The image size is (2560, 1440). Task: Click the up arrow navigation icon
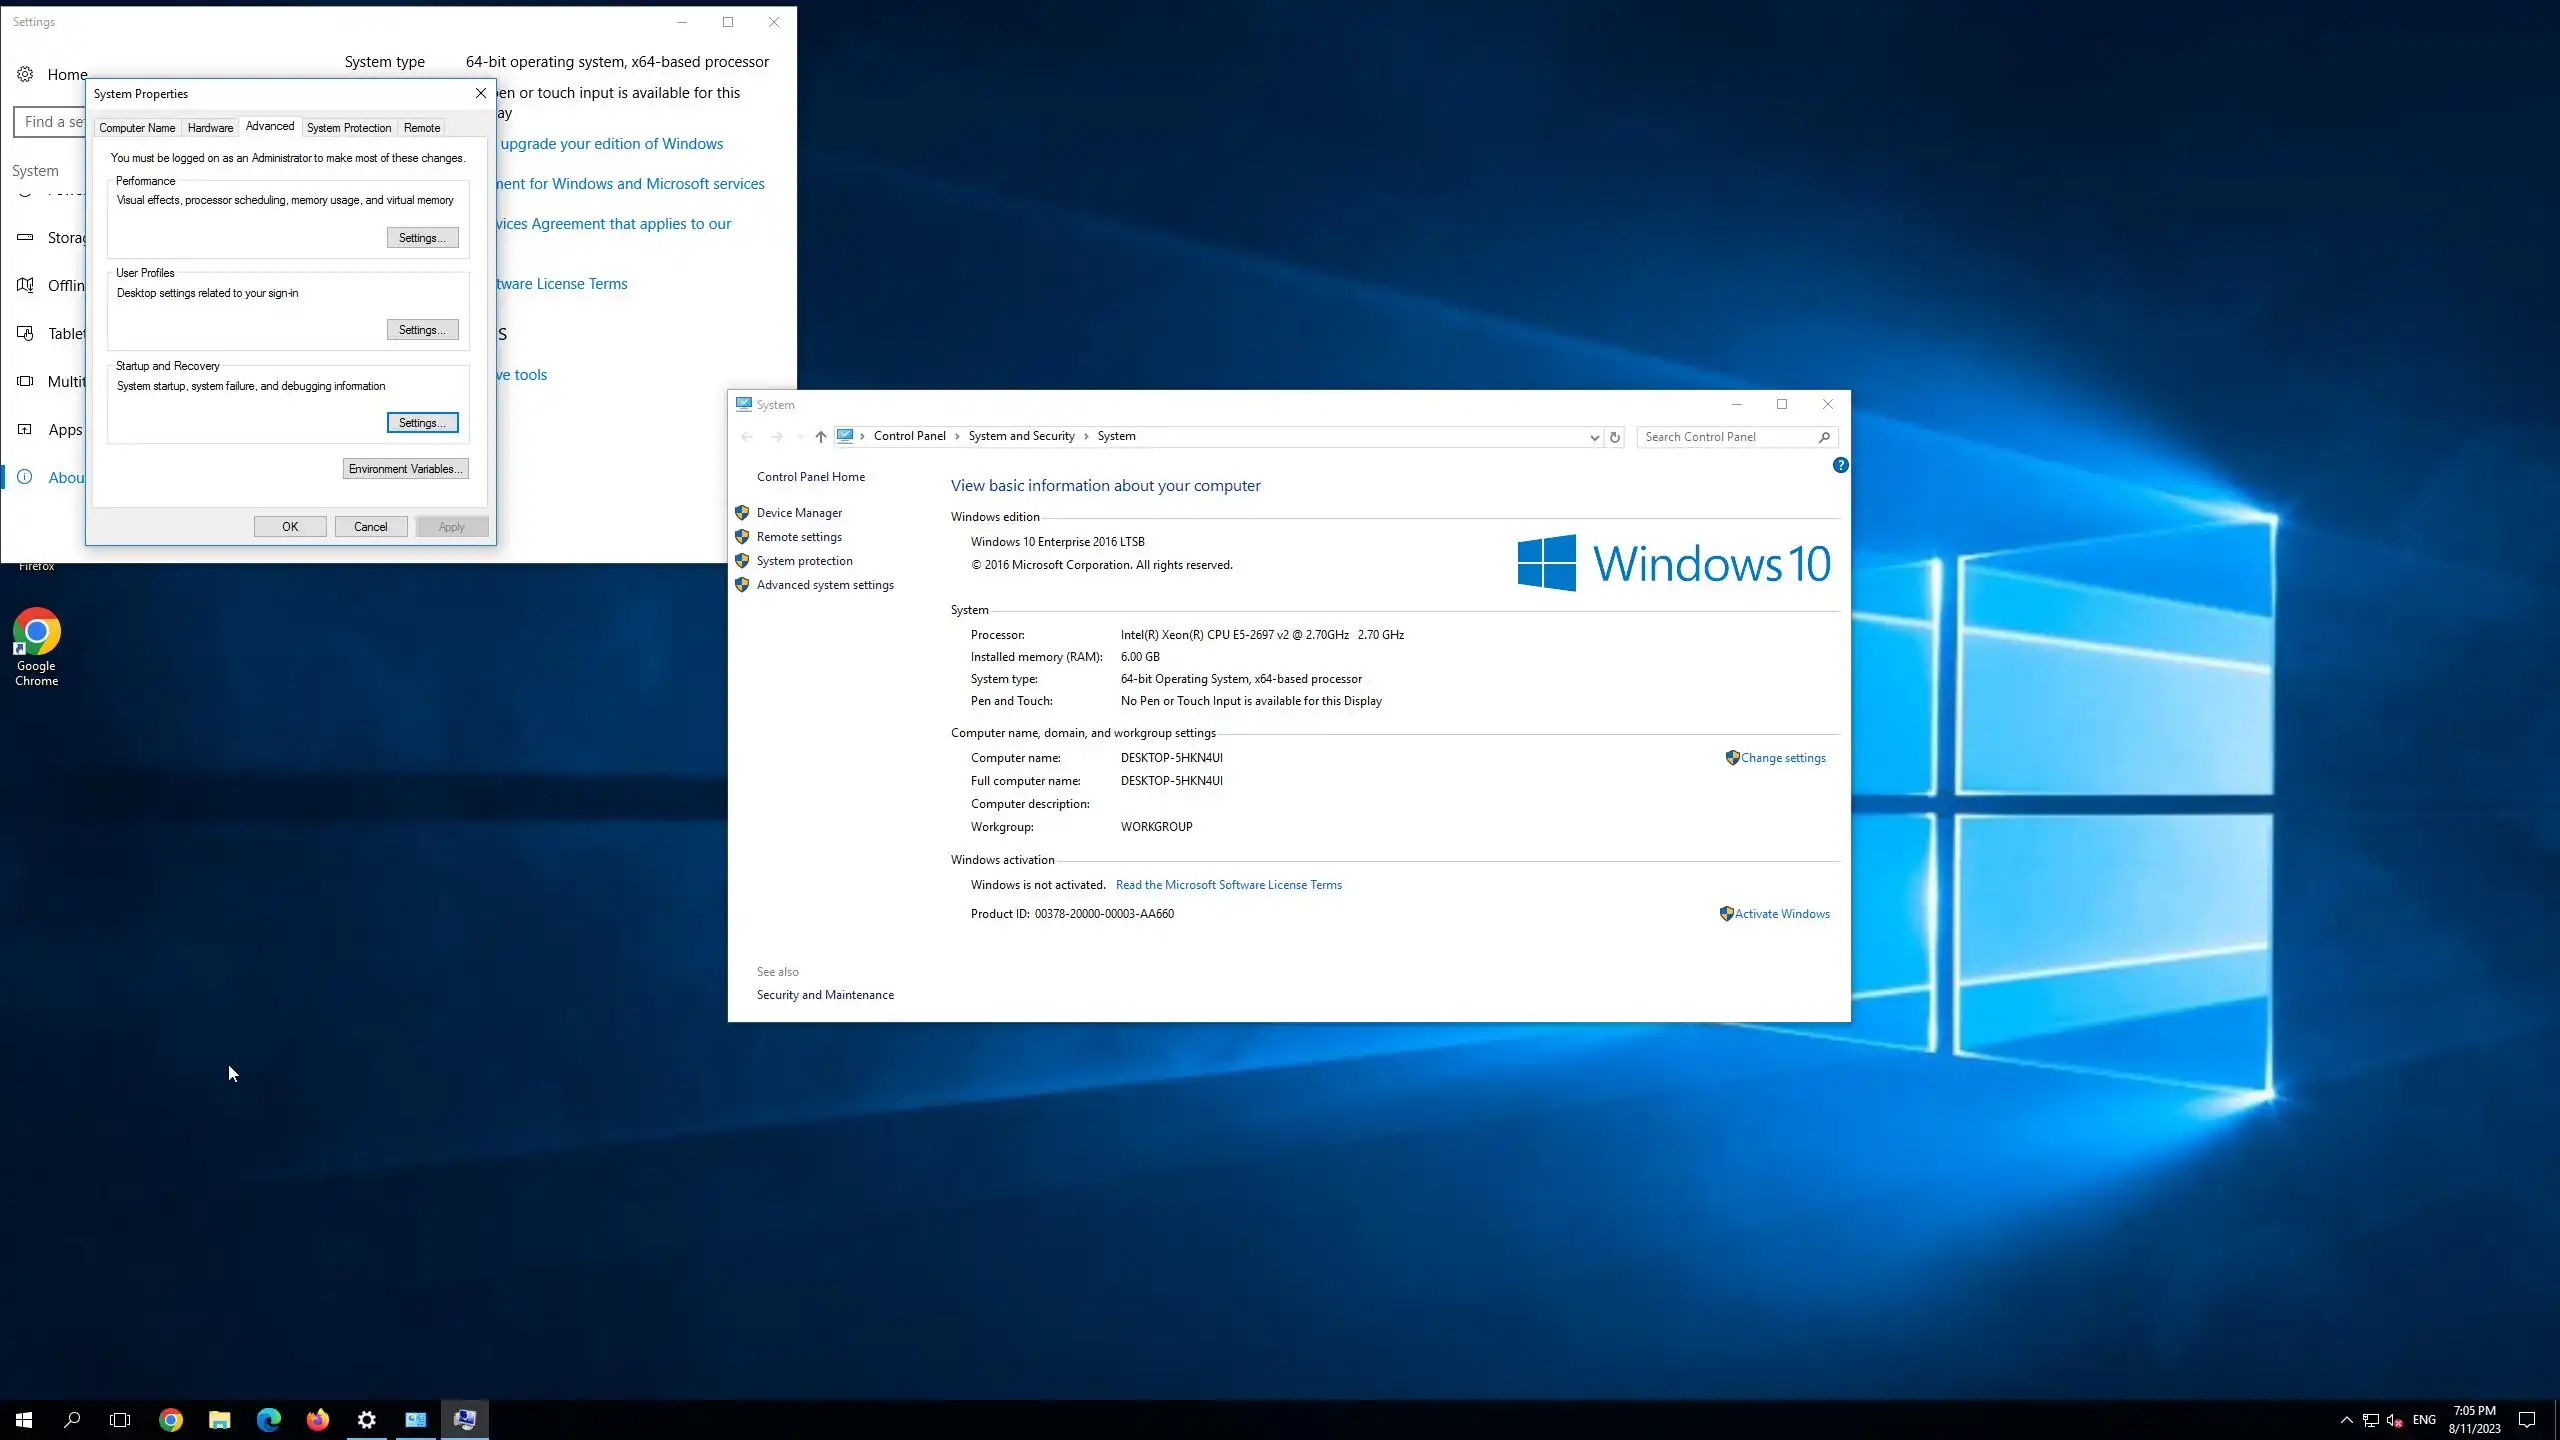(x=820, y=437)
